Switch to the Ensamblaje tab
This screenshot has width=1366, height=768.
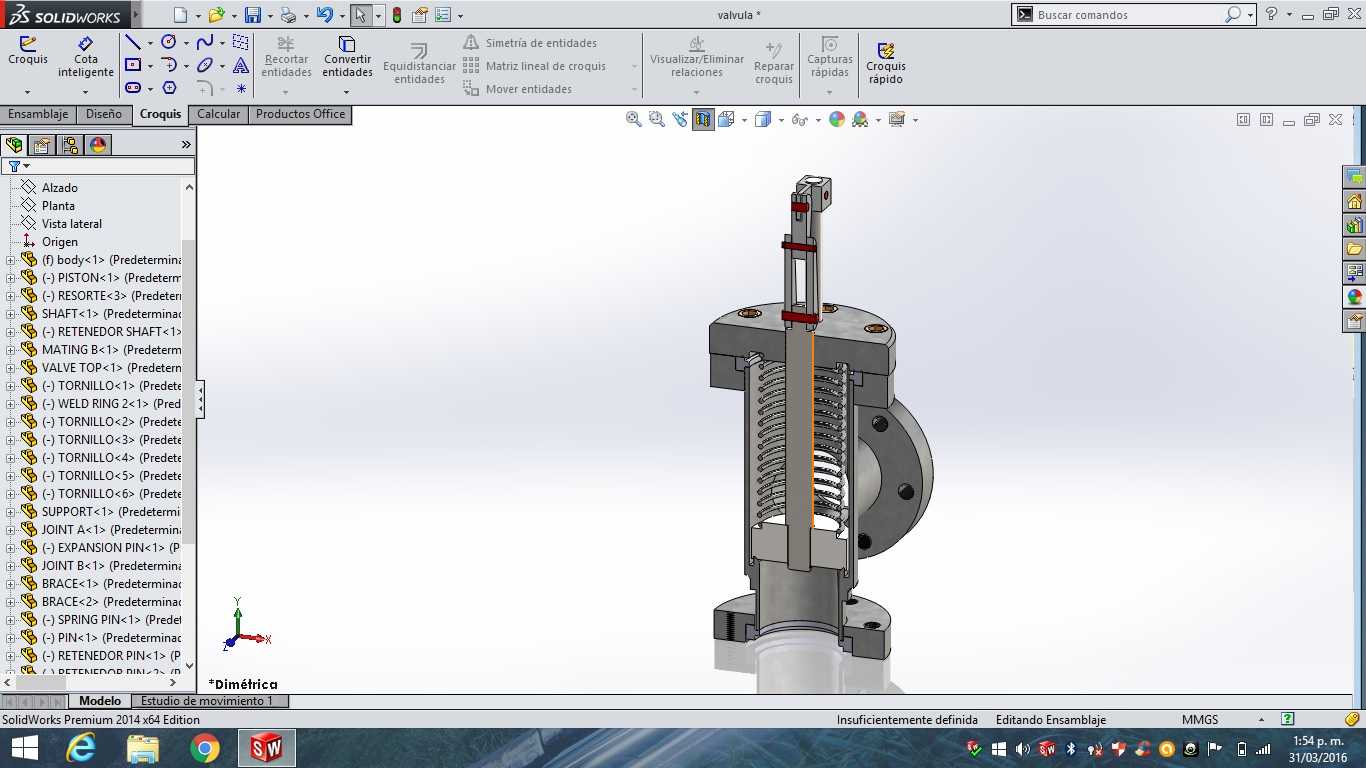click(38, 114)
